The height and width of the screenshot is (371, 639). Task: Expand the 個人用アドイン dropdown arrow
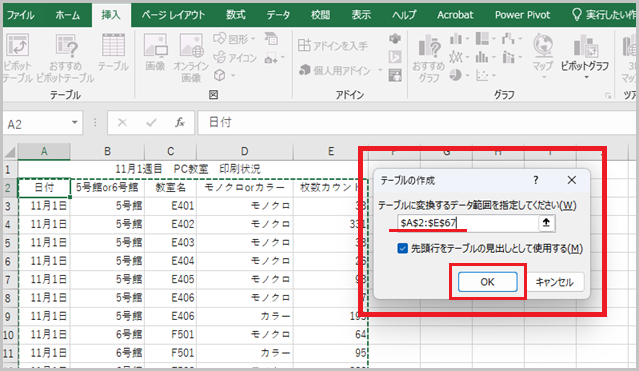pos(380,70)
